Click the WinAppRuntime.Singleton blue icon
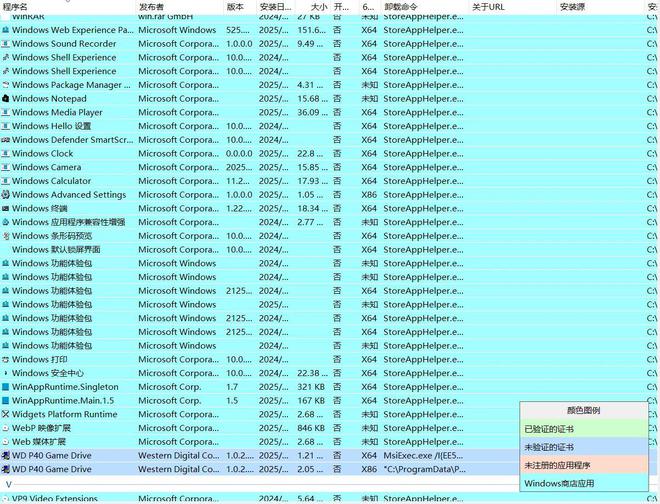The height and width of the screenshot is (504, 660). pos(5,387)
